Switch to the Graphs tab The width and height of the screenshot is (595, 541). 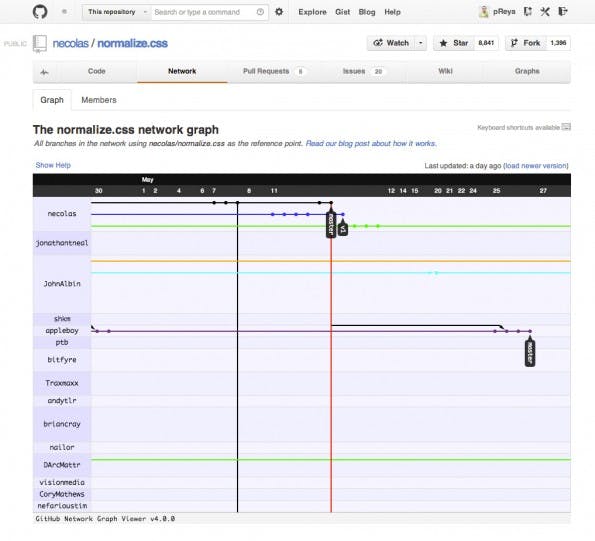pos(527,71)
